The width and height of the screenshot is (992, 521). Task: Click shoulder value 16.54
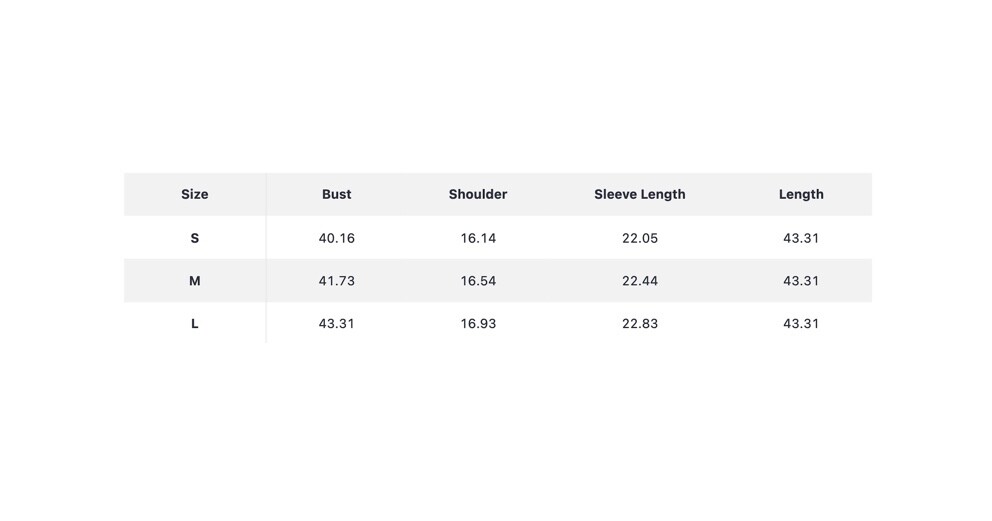478,281
